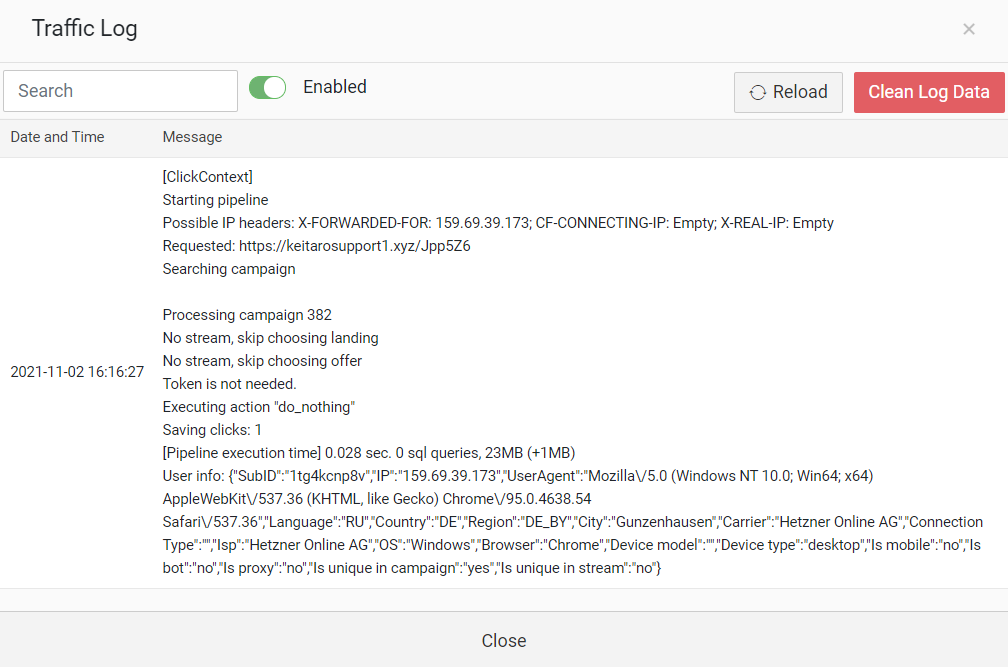Click the Reload circular arrow icon

coord(758,93)
